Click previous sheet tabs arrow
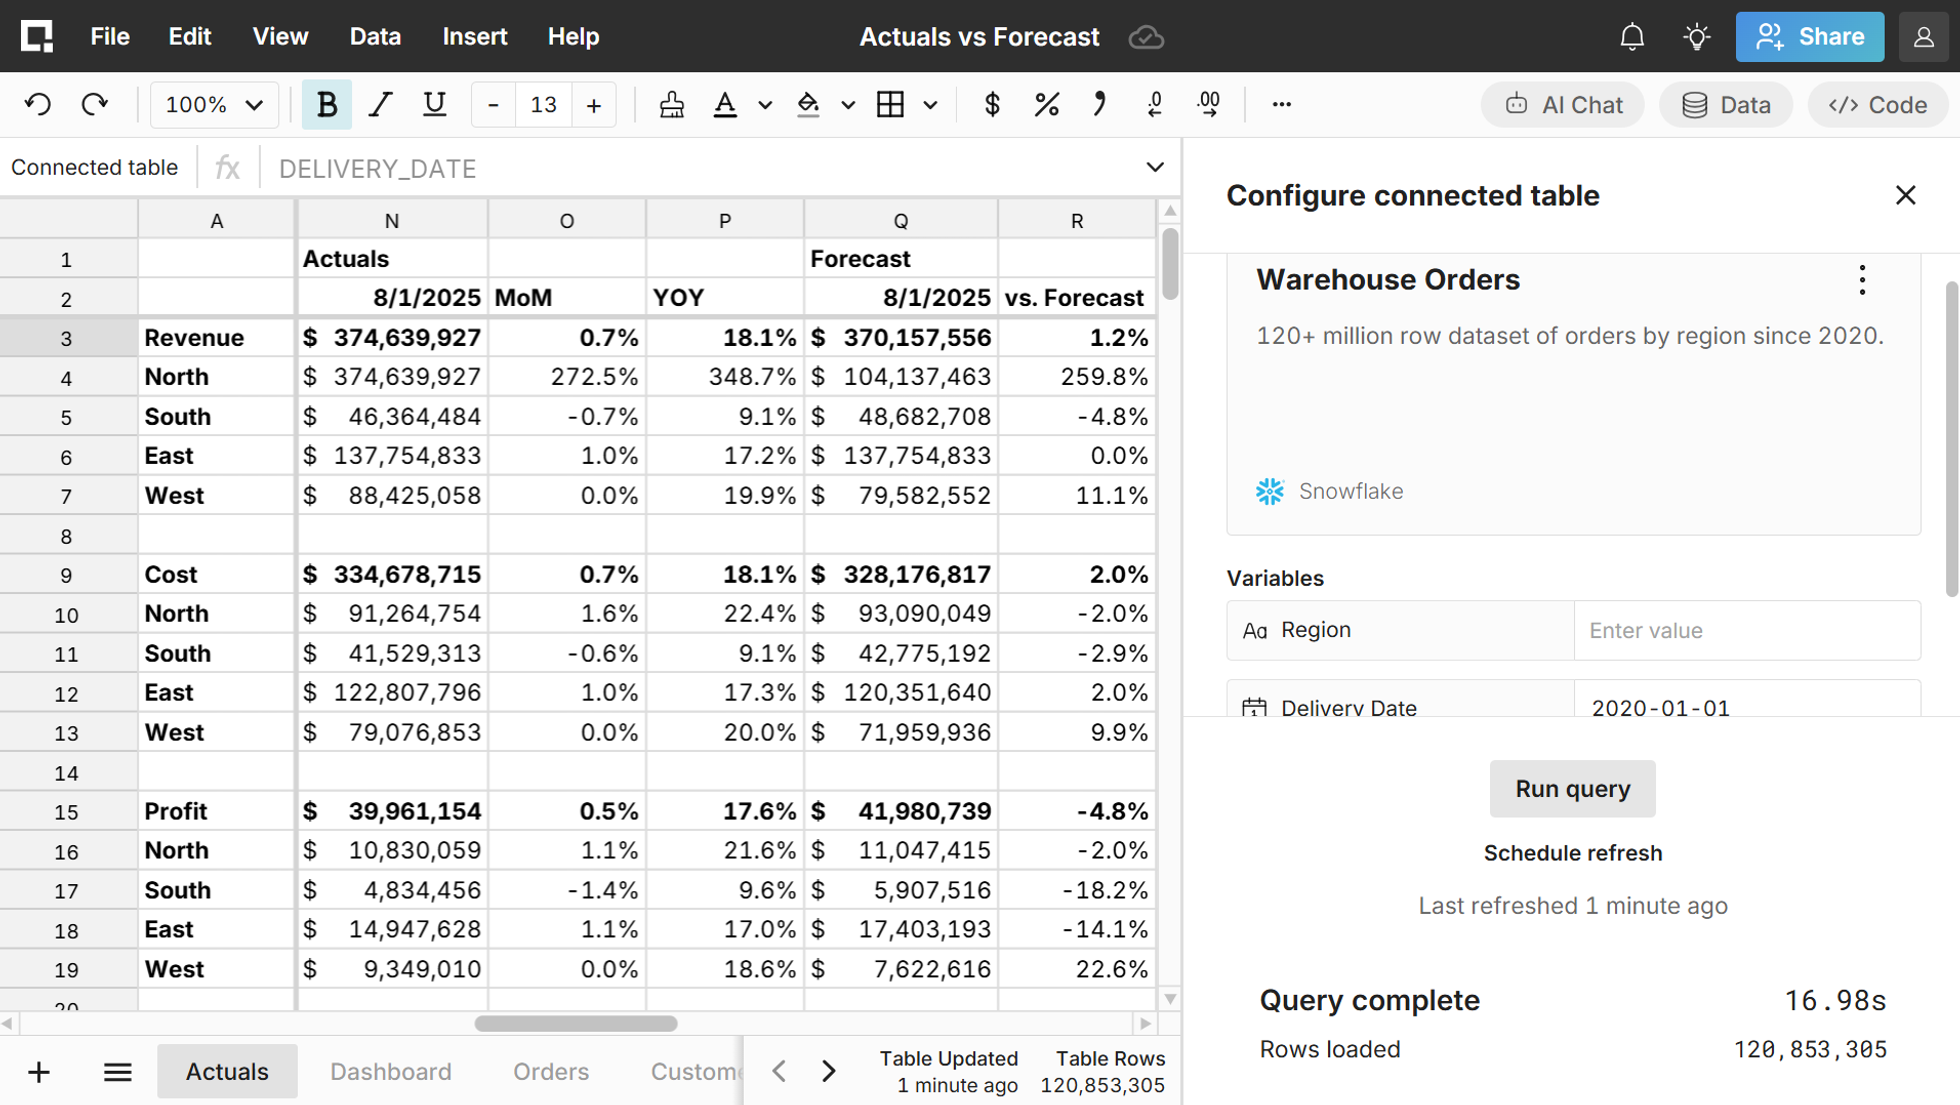Image resolution: width=1960 pixels, height=1105 pixels. tap(779, 1072)
